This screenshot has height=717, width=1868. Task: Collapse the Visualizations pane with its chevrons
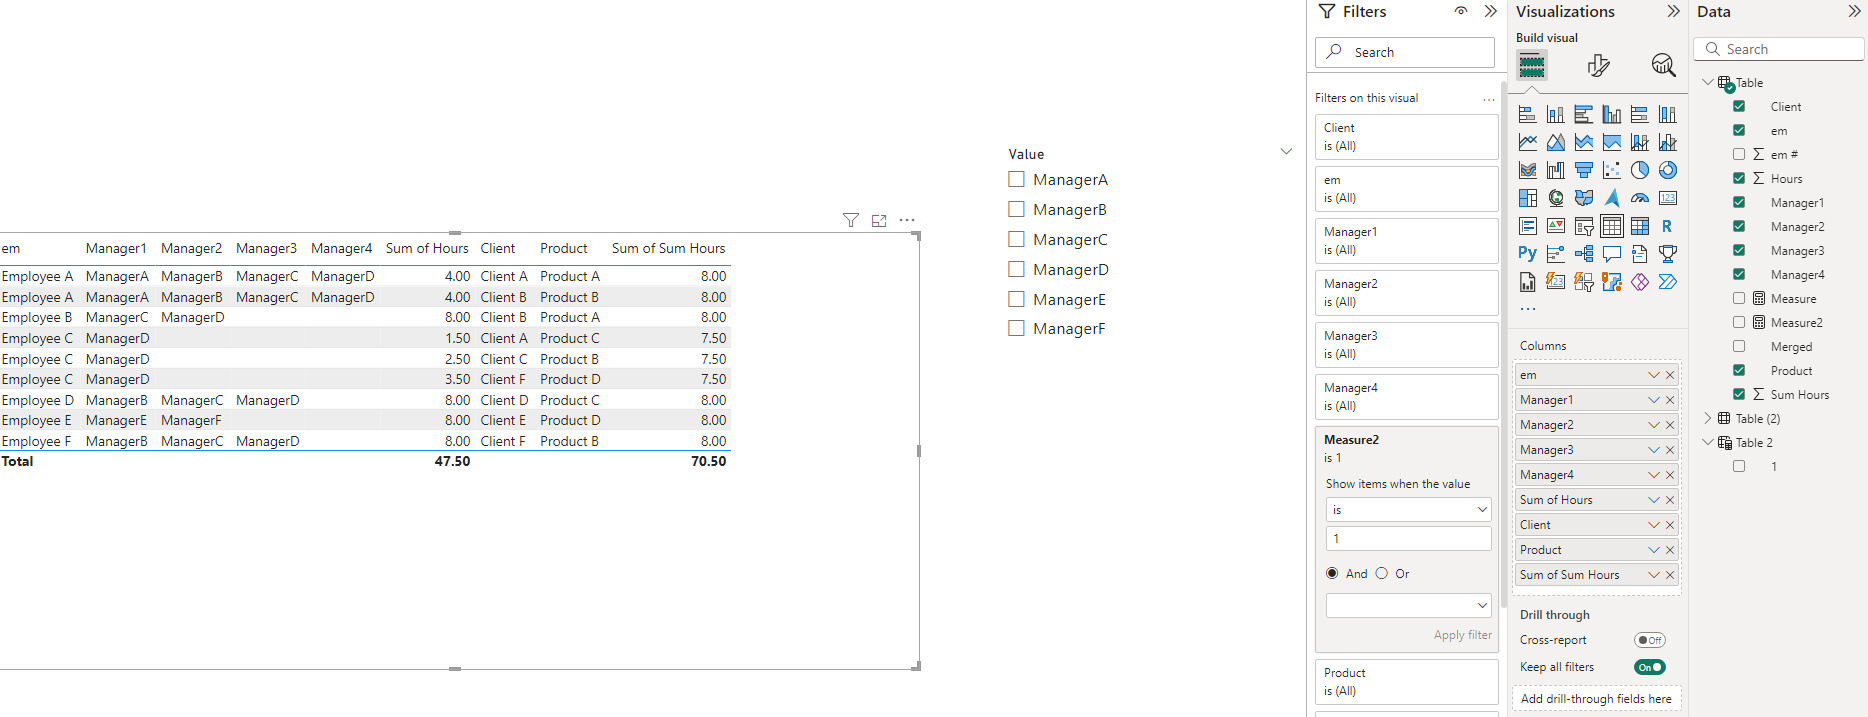1674,11
